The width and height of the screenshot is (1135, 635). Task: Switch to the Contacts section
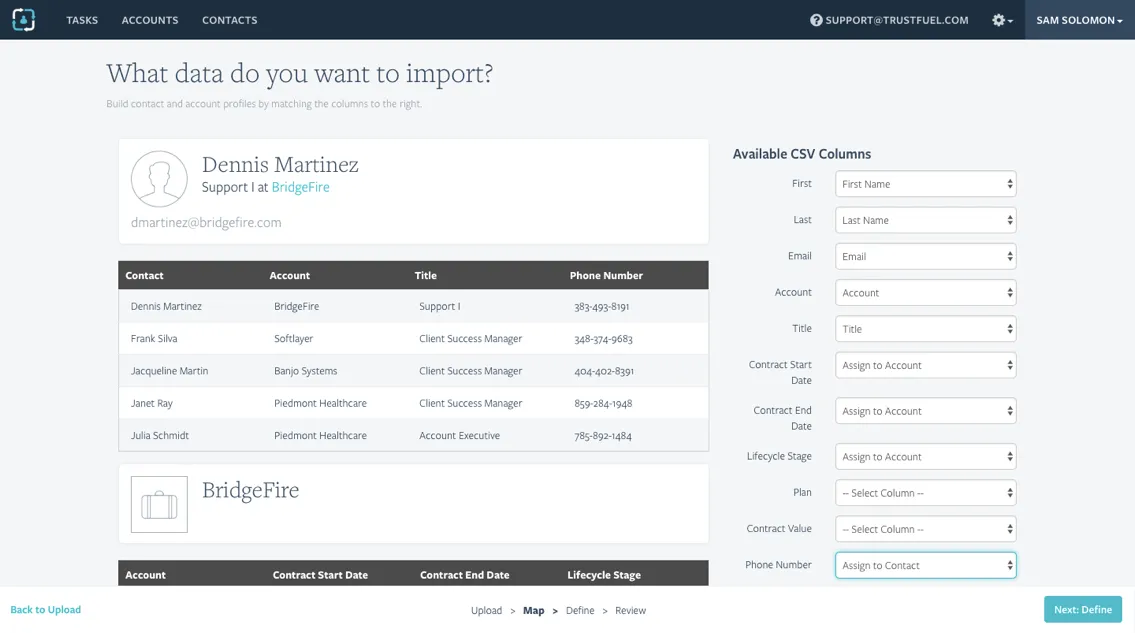(229, 19)
